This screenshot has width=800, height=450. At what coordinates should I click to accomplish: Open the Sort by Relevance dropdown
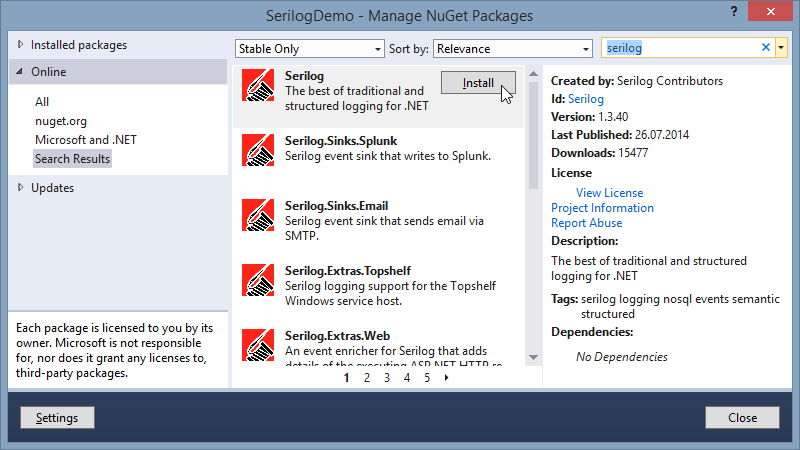coord(512,48)
